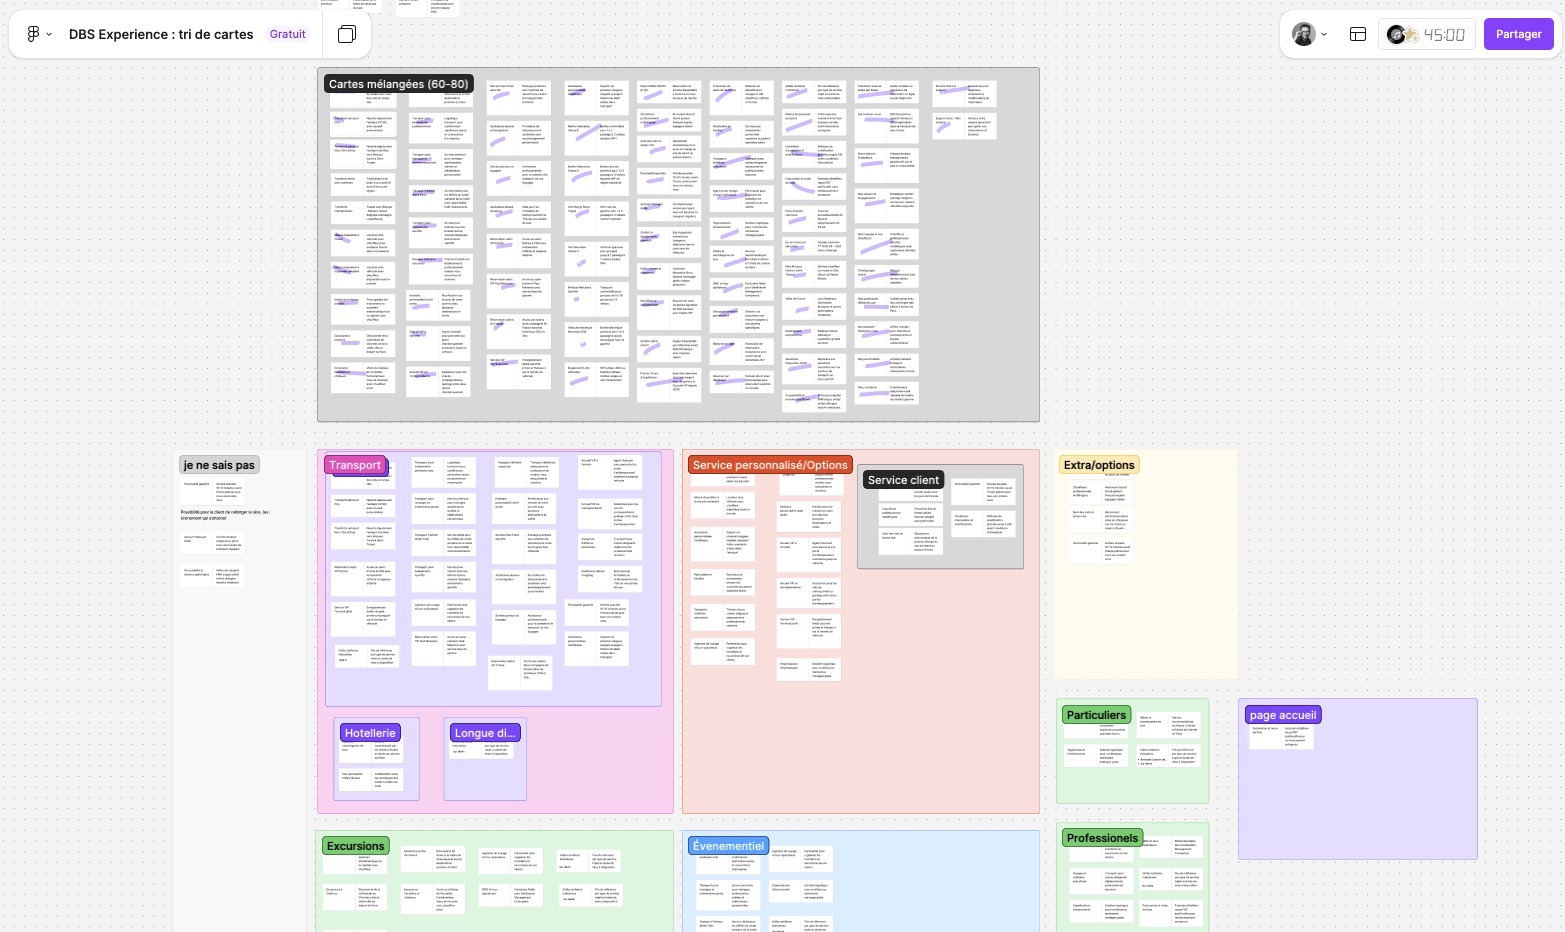Select the "Cartes mélangées (60-80)" section label
The image size is (1565, 932).
tap(398, 84)
